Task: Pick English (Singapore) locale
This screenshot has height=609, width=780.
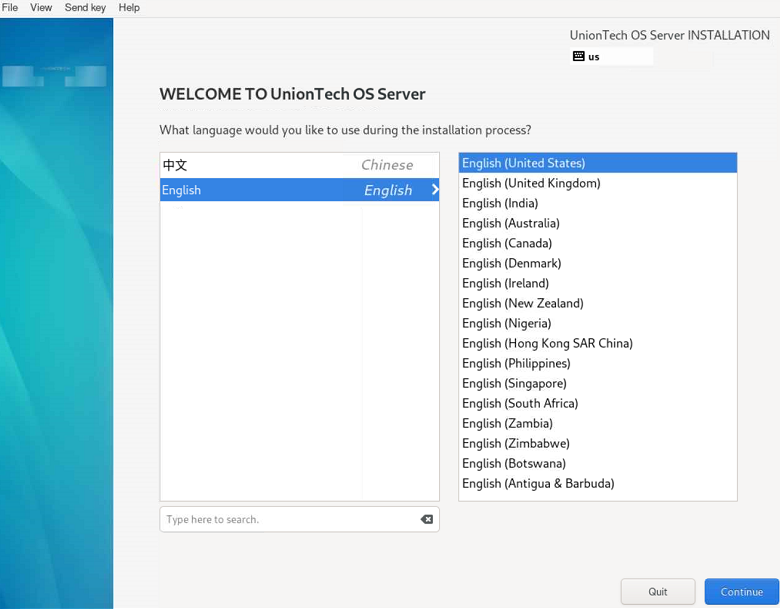Action: (598, 383)
